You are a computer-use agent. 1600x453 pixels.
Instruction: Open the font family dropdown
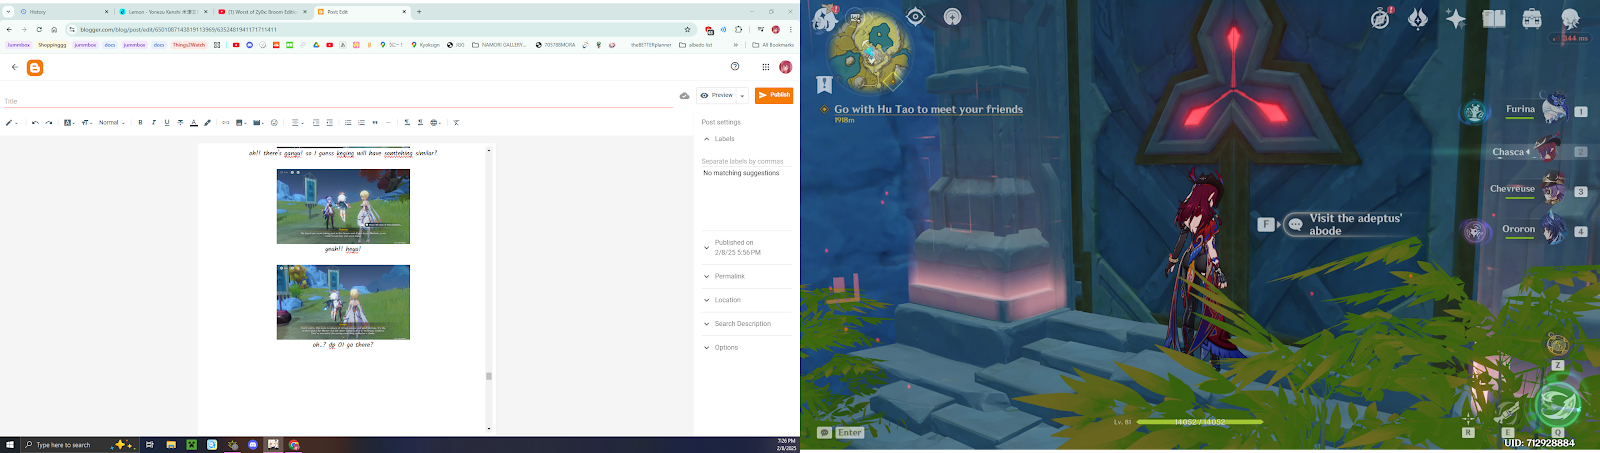(69, 123)
